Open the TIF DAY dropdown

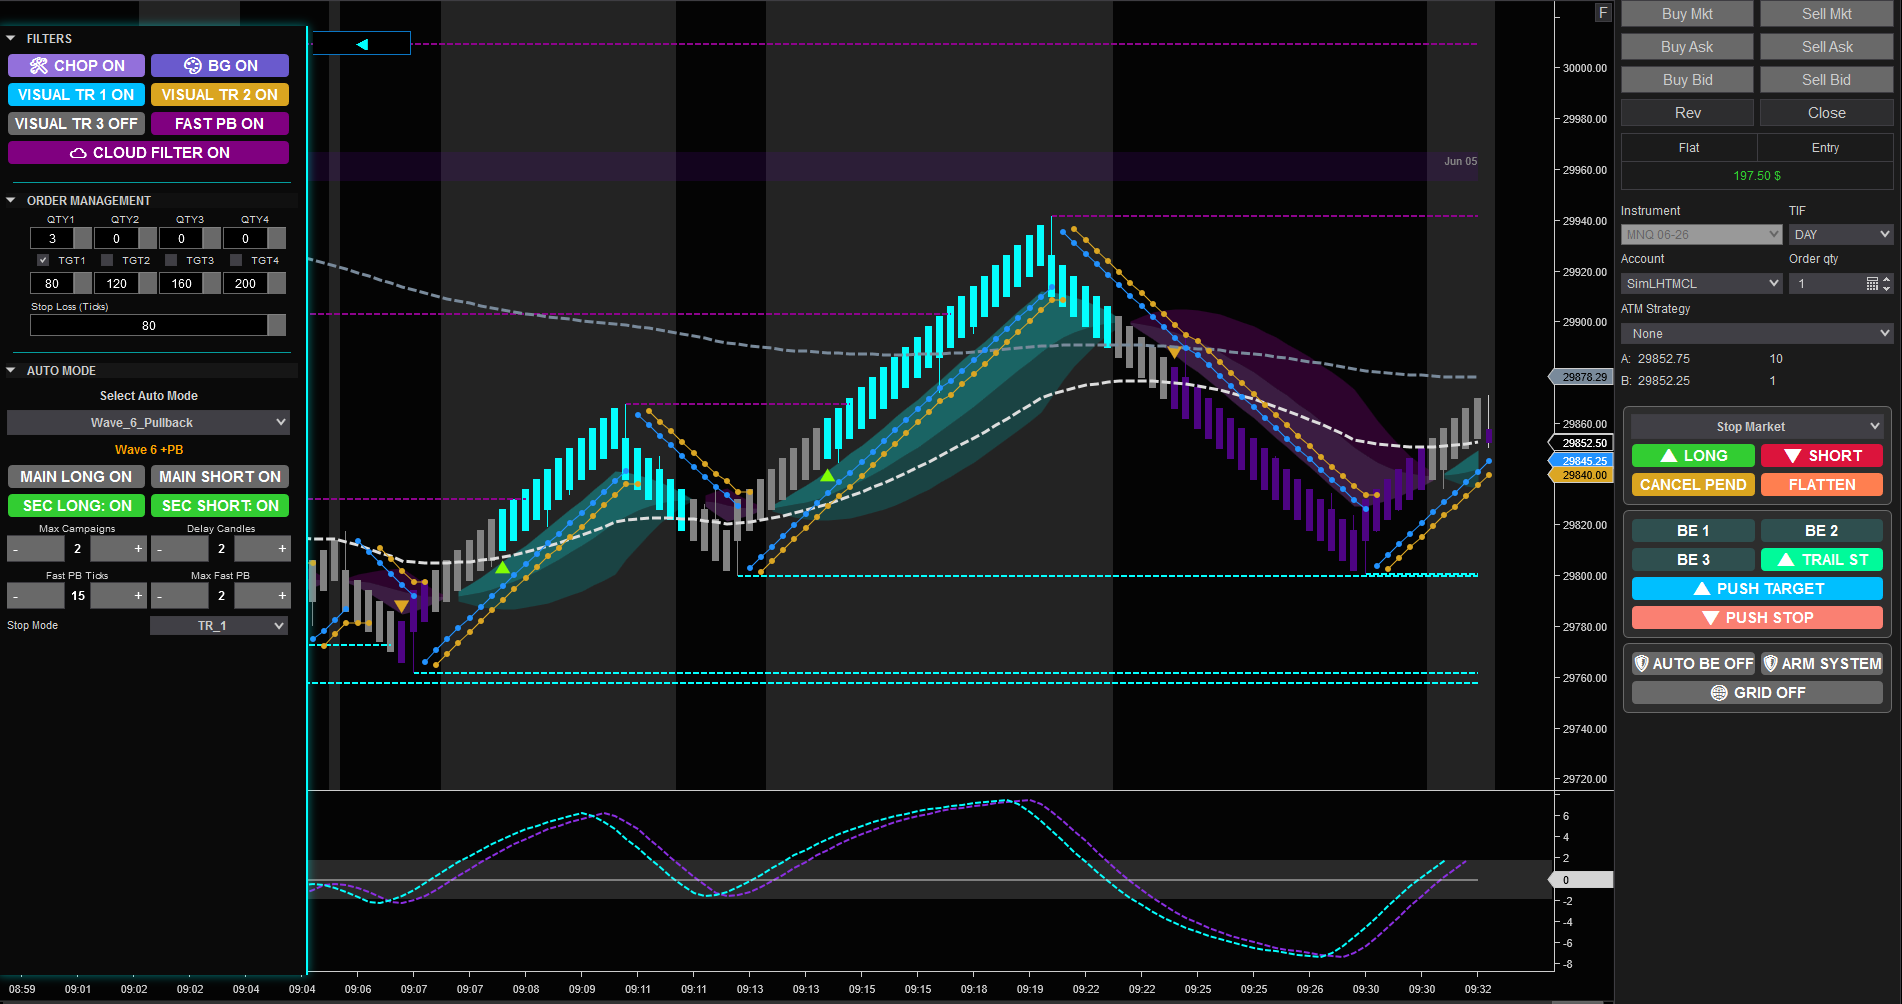tap(1841, 235)
